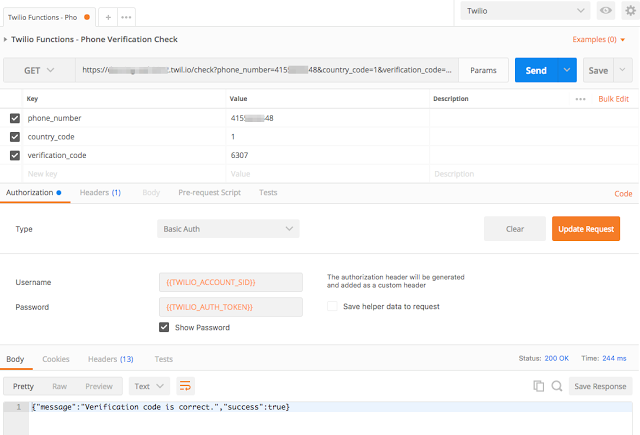Expand the Examples (0) dropdown
640x435 pixels.
pyautogui.click(x=599, y=40)
